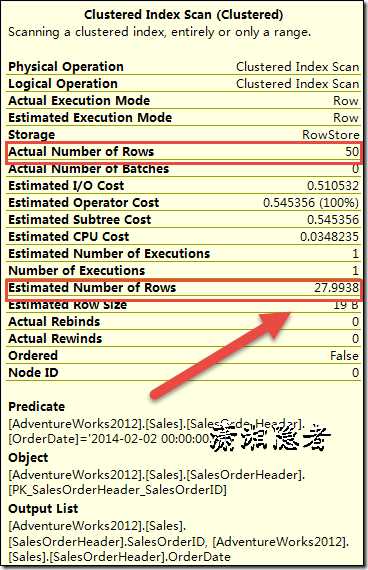The image size is (368, 570).
Task: Select the 'Predicate' heading
Action: coord(36,407)
